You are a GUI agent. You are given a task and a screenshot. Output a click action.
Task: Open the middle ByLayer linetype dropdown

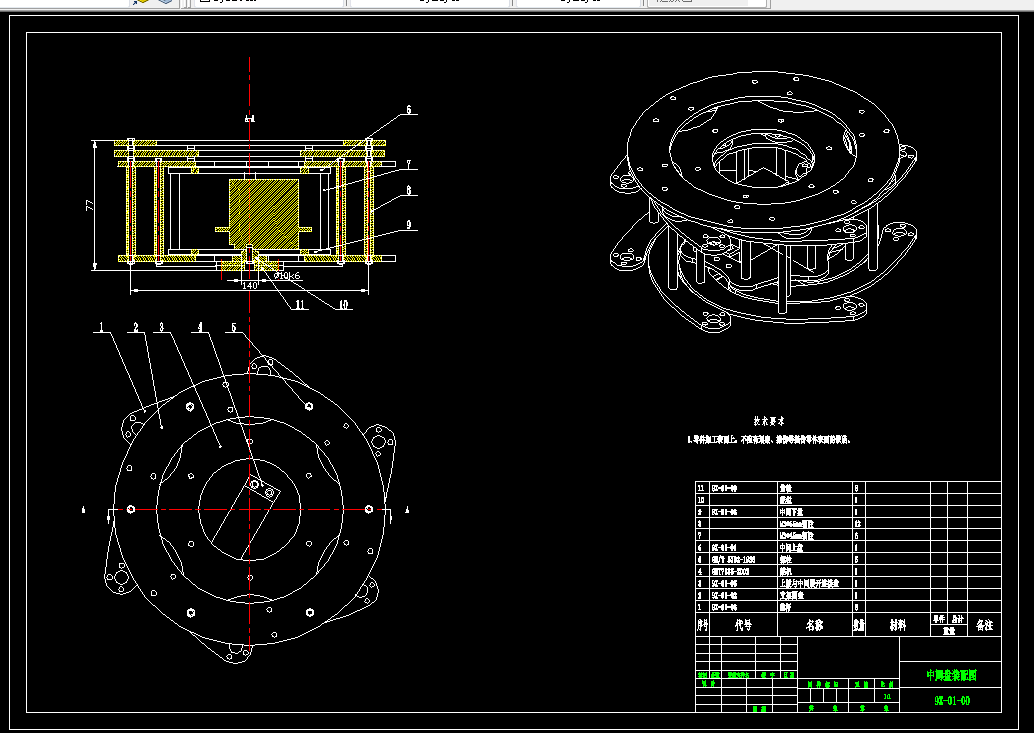pyautogui.click(x=430, y=2)
